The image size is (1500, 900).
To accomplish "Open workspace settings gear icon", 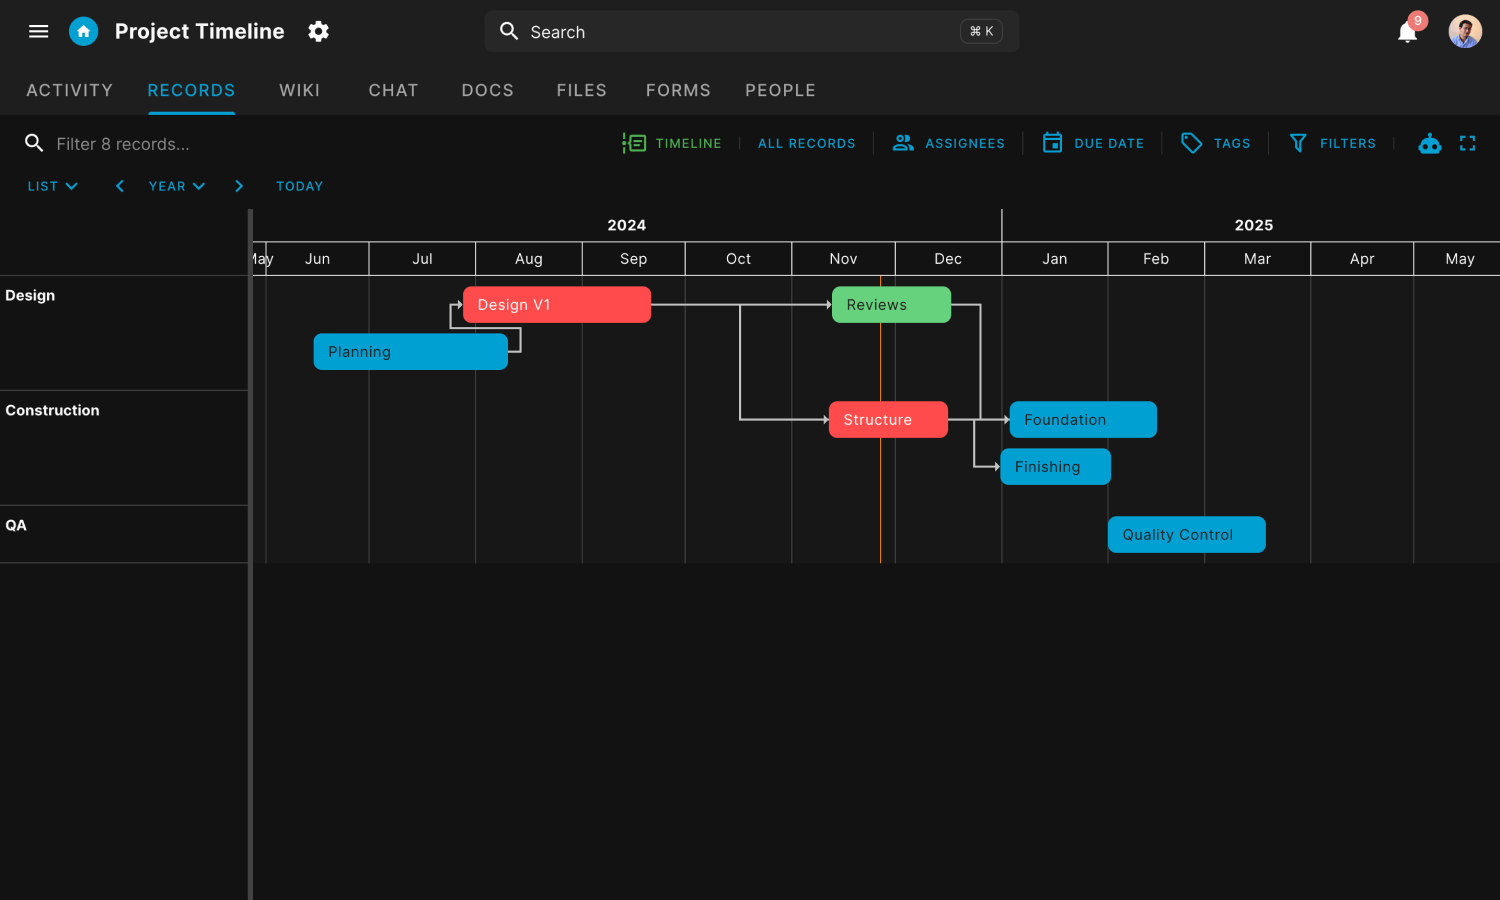I will 318,31.
